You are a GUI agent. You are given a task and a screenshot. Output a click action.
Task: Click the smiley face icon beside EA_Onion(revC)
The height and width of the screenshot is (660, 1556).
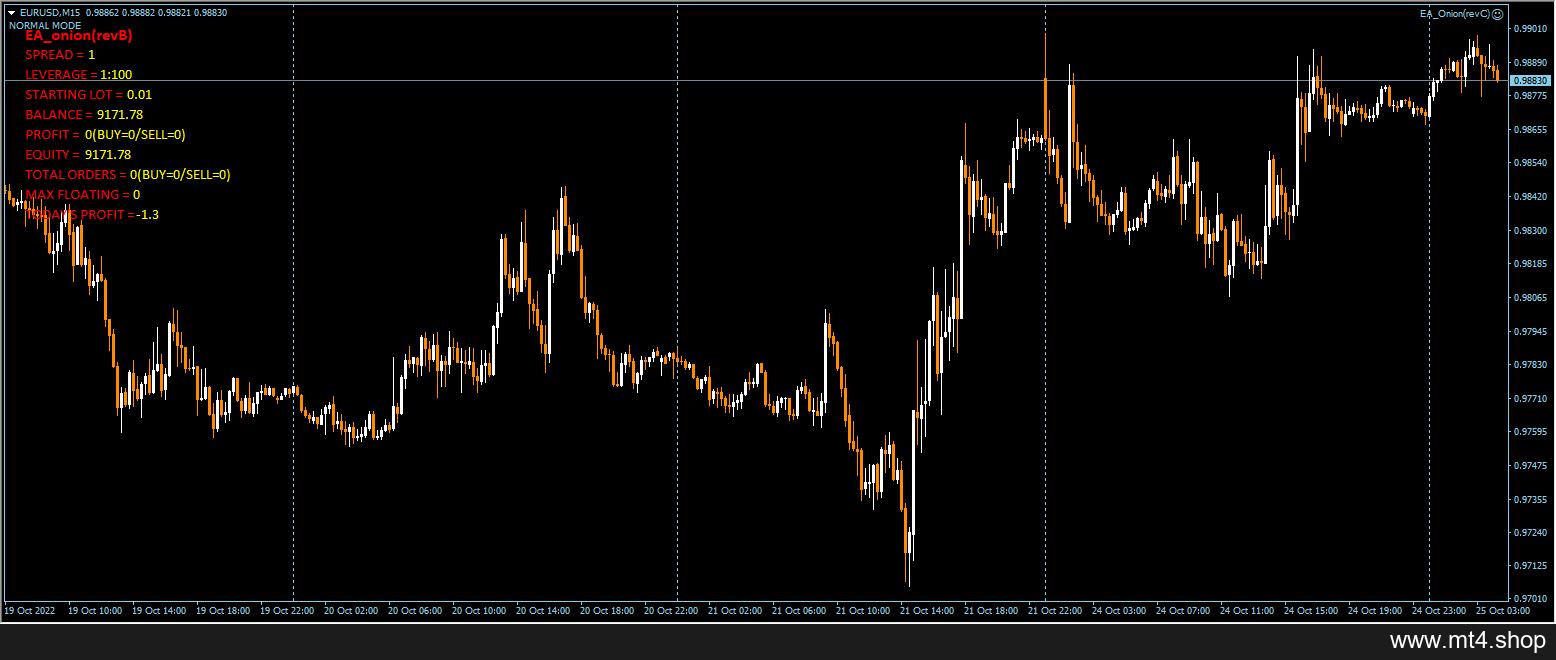pos(1499,14)
